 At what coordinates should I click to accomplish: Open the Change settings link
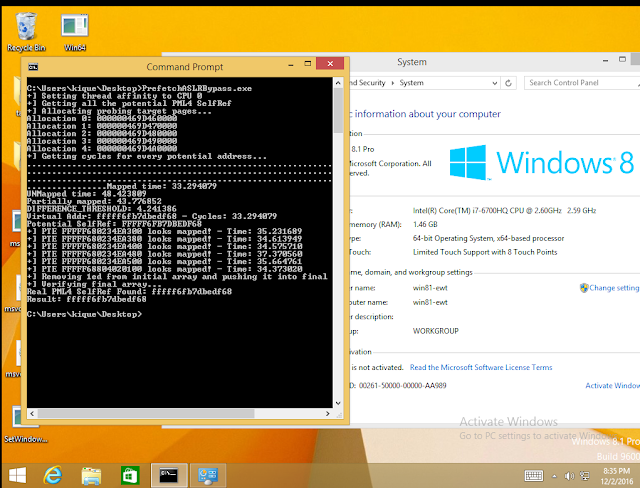(614, 288)
